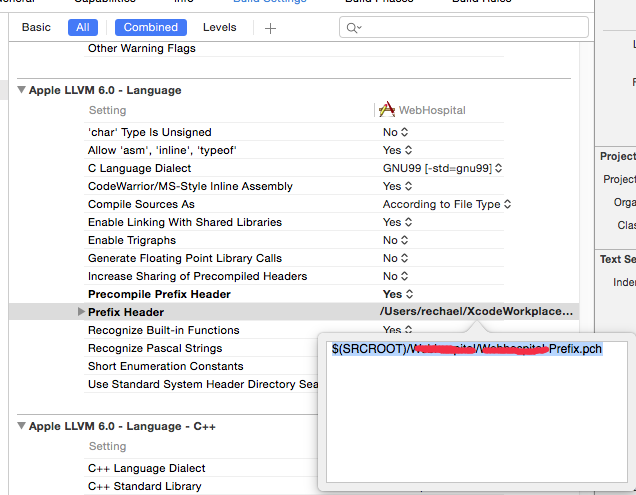
Task: Click the WebHospital target app icon
Action: tap(387, 110)
